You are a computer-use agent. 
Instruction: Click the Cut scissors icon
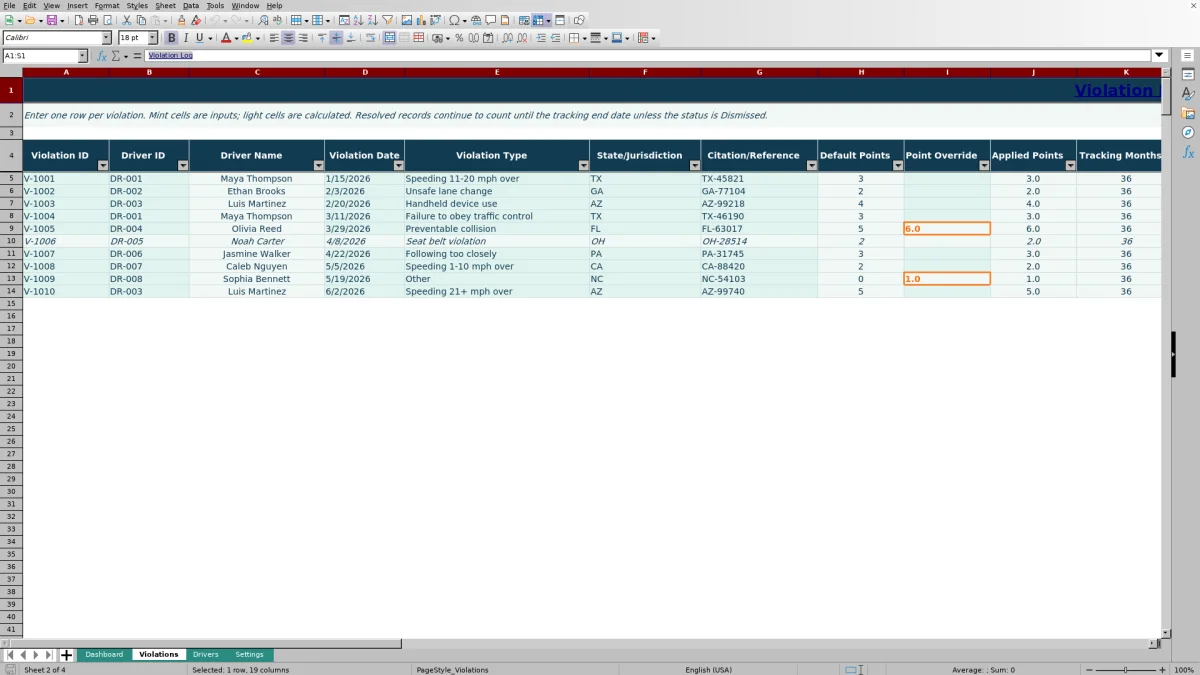tap(127, 20)
